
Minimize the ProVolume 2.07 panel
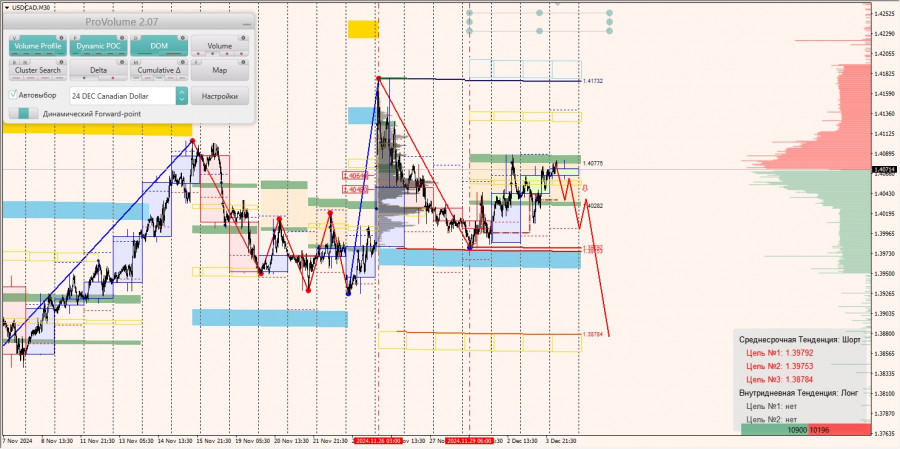click(x=246, y=24)
